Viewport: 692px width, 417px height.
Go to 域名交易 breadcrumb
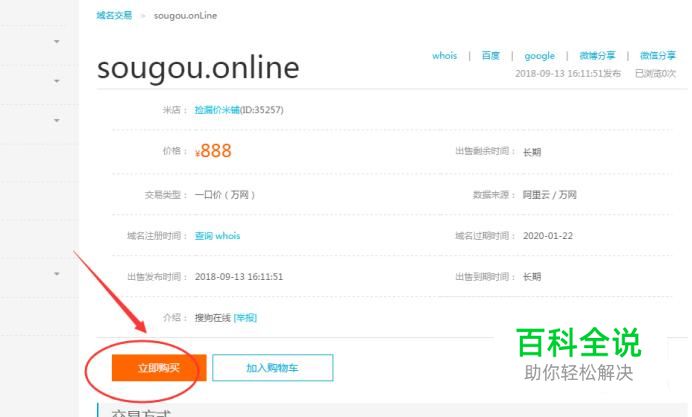(x=114, y=15)
